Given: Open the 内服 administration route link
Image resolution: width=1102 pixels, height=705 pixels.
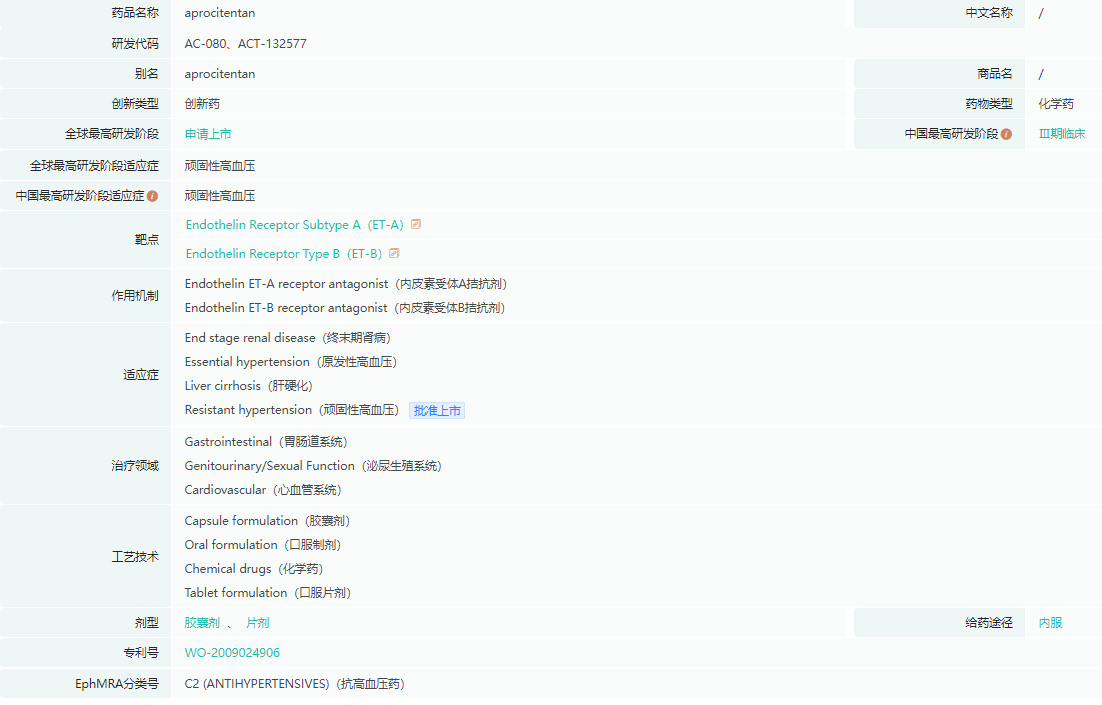Looking at the screenshot, I should tap(1050, 623).
